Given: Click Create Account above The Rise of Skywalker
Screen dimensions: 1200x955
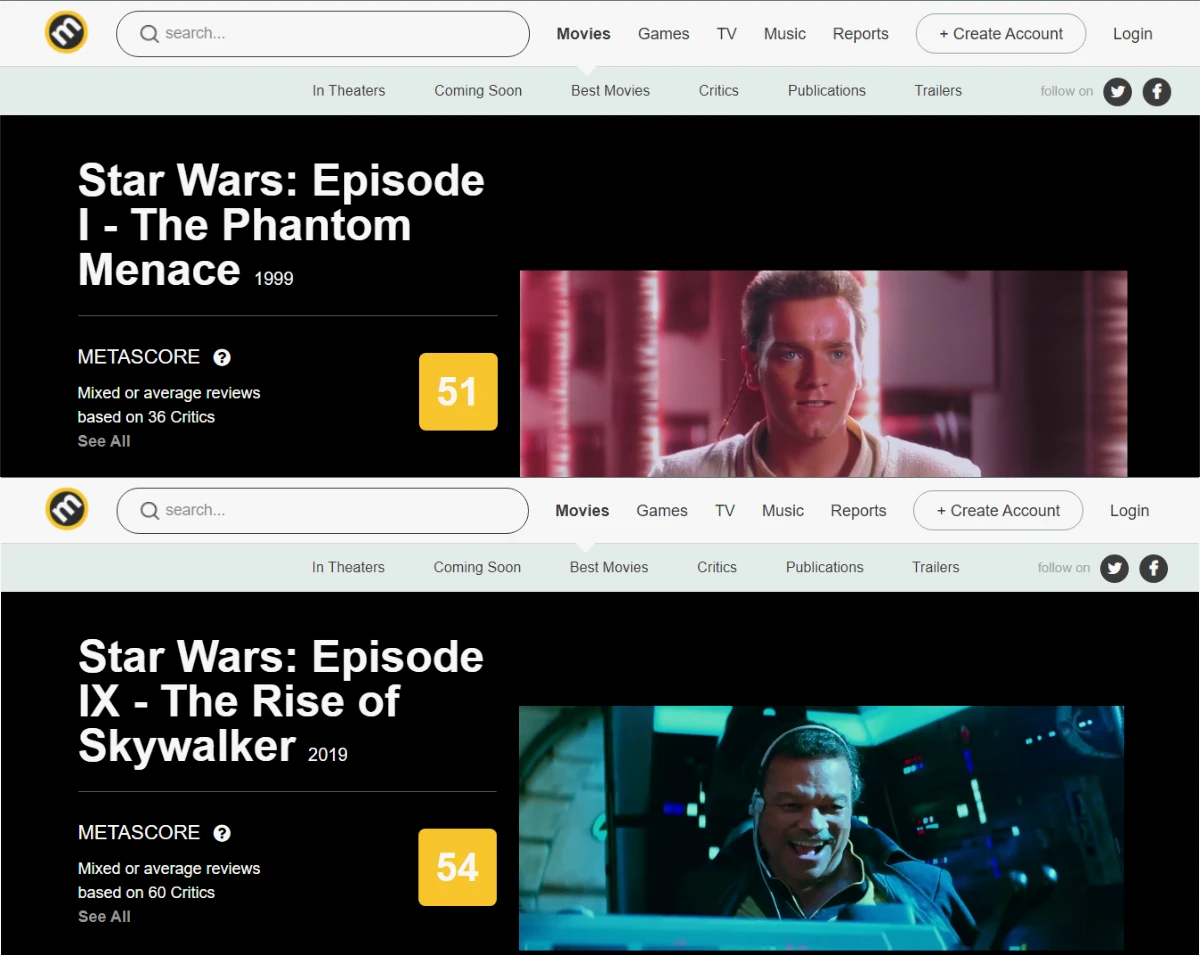Looking at the screenshot, I should point(998,511).
